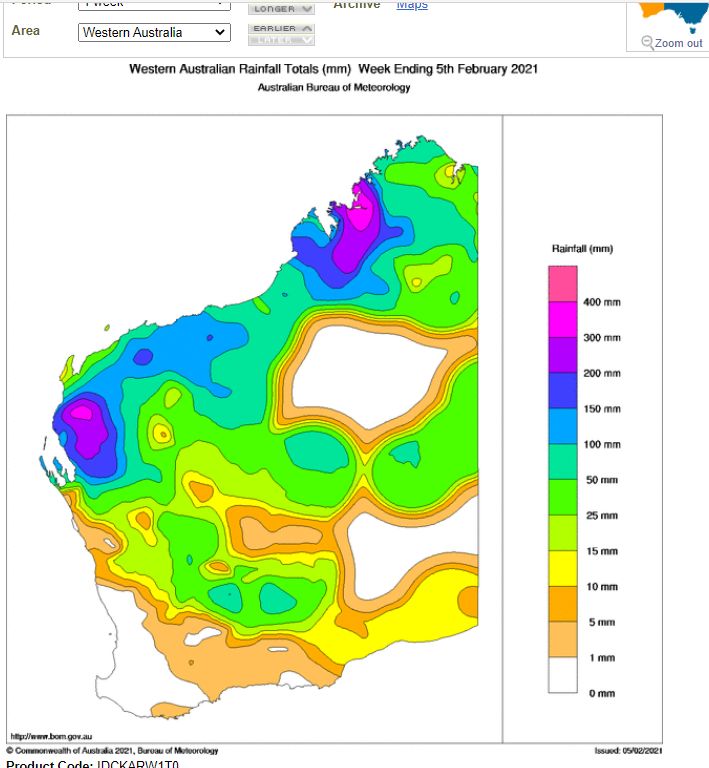Click the 25 mm legend label
This screenshot has height=768, width=709.
point(602,516)
